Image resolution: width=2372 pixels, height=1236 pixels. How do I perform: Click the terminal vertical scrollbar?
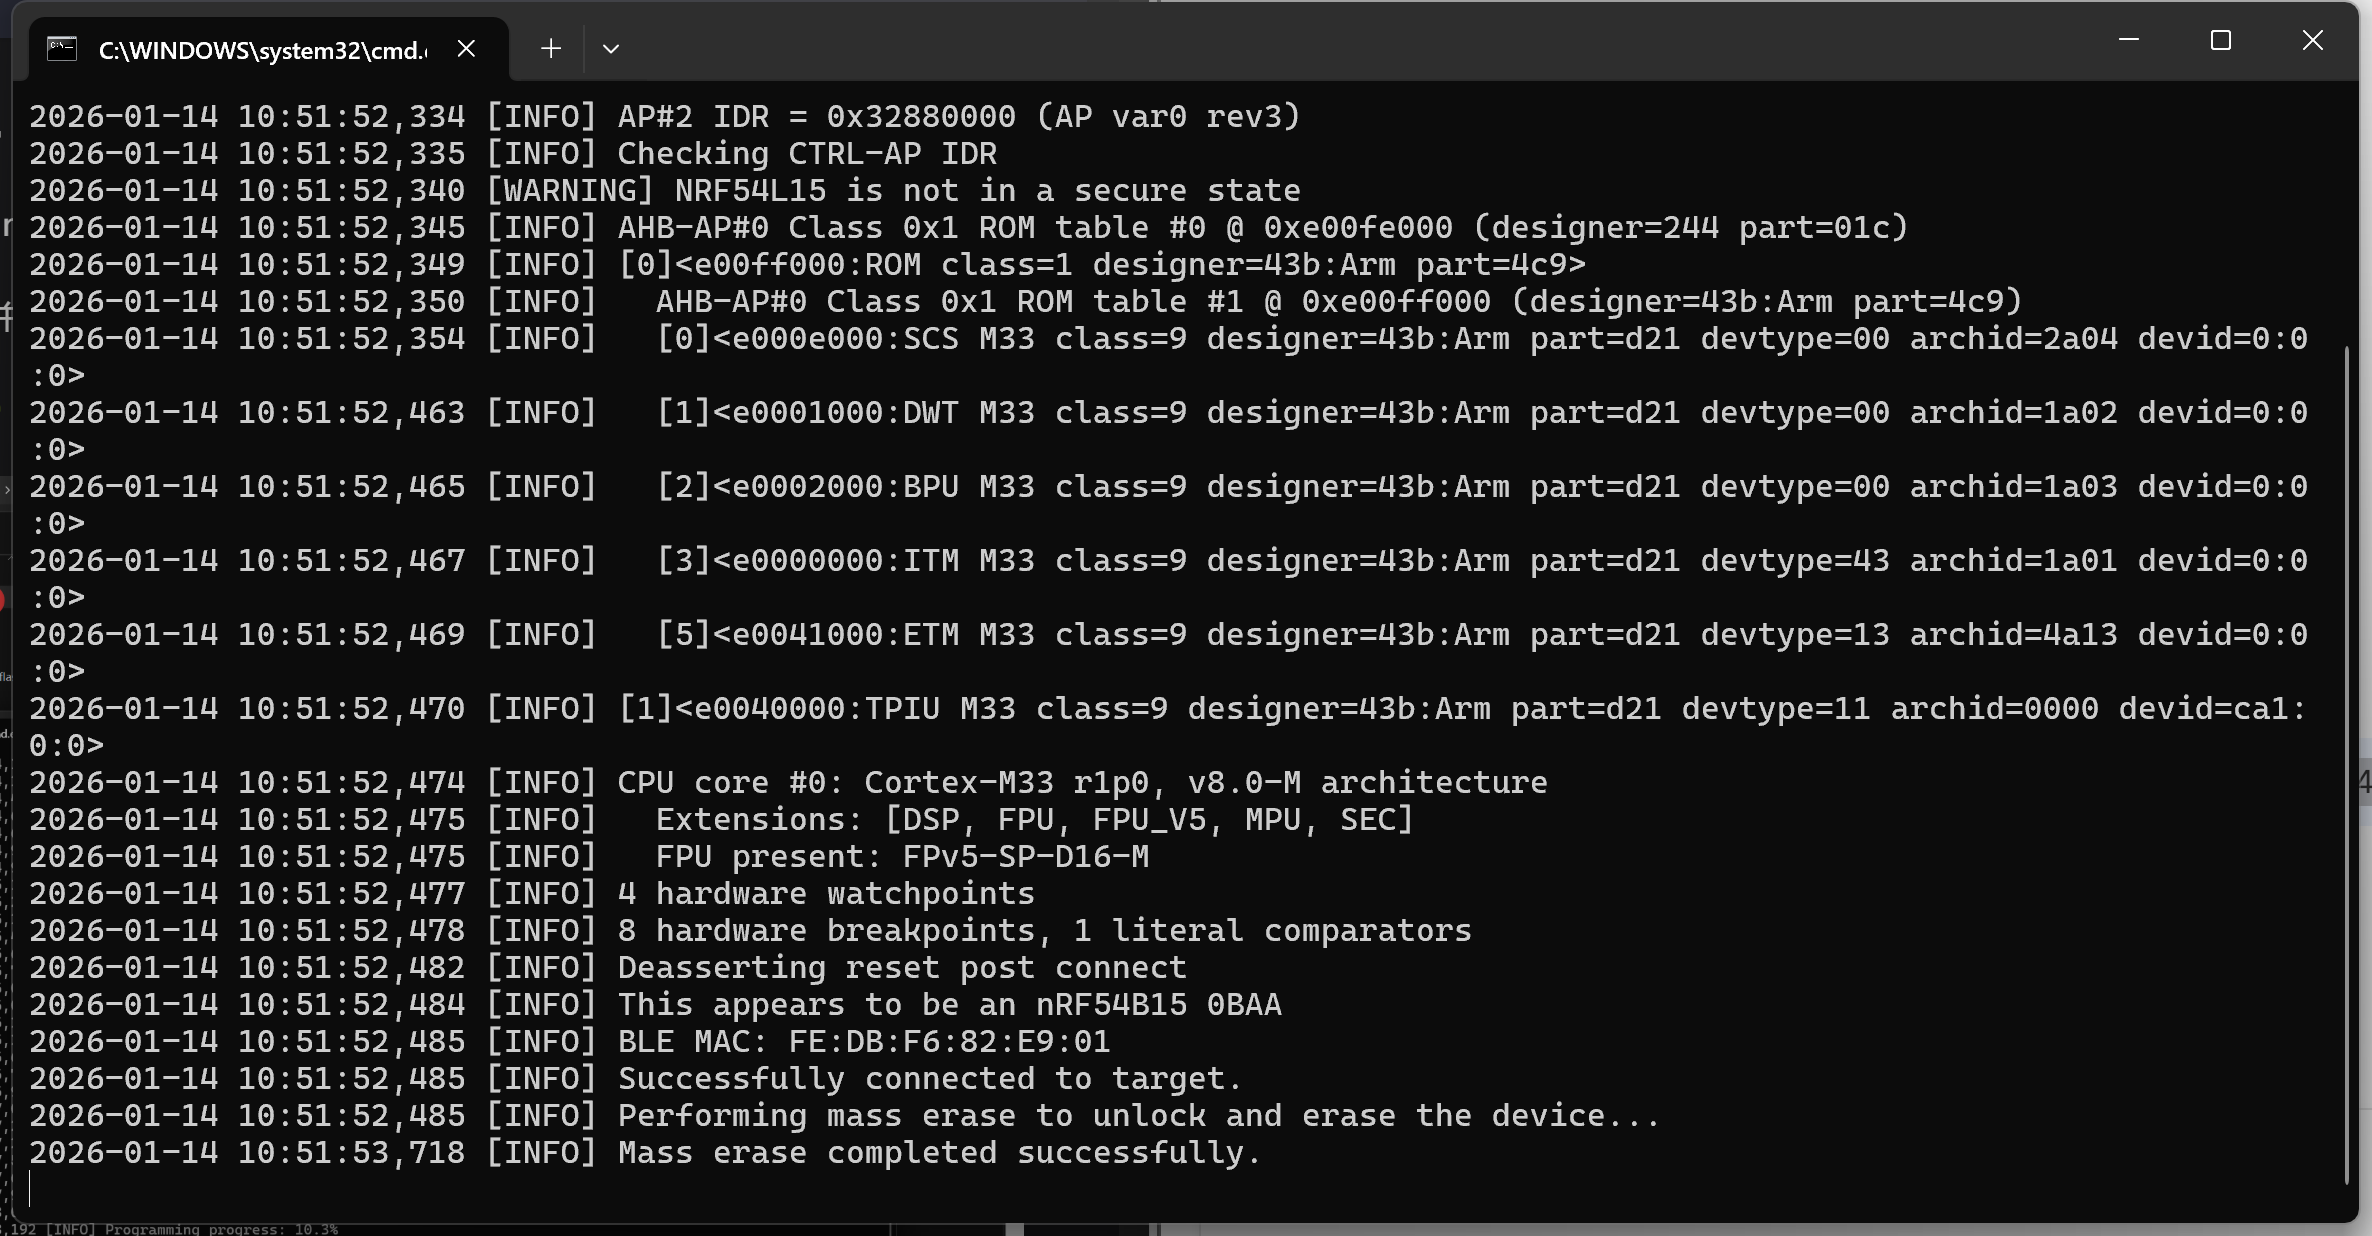(2345, 760)
